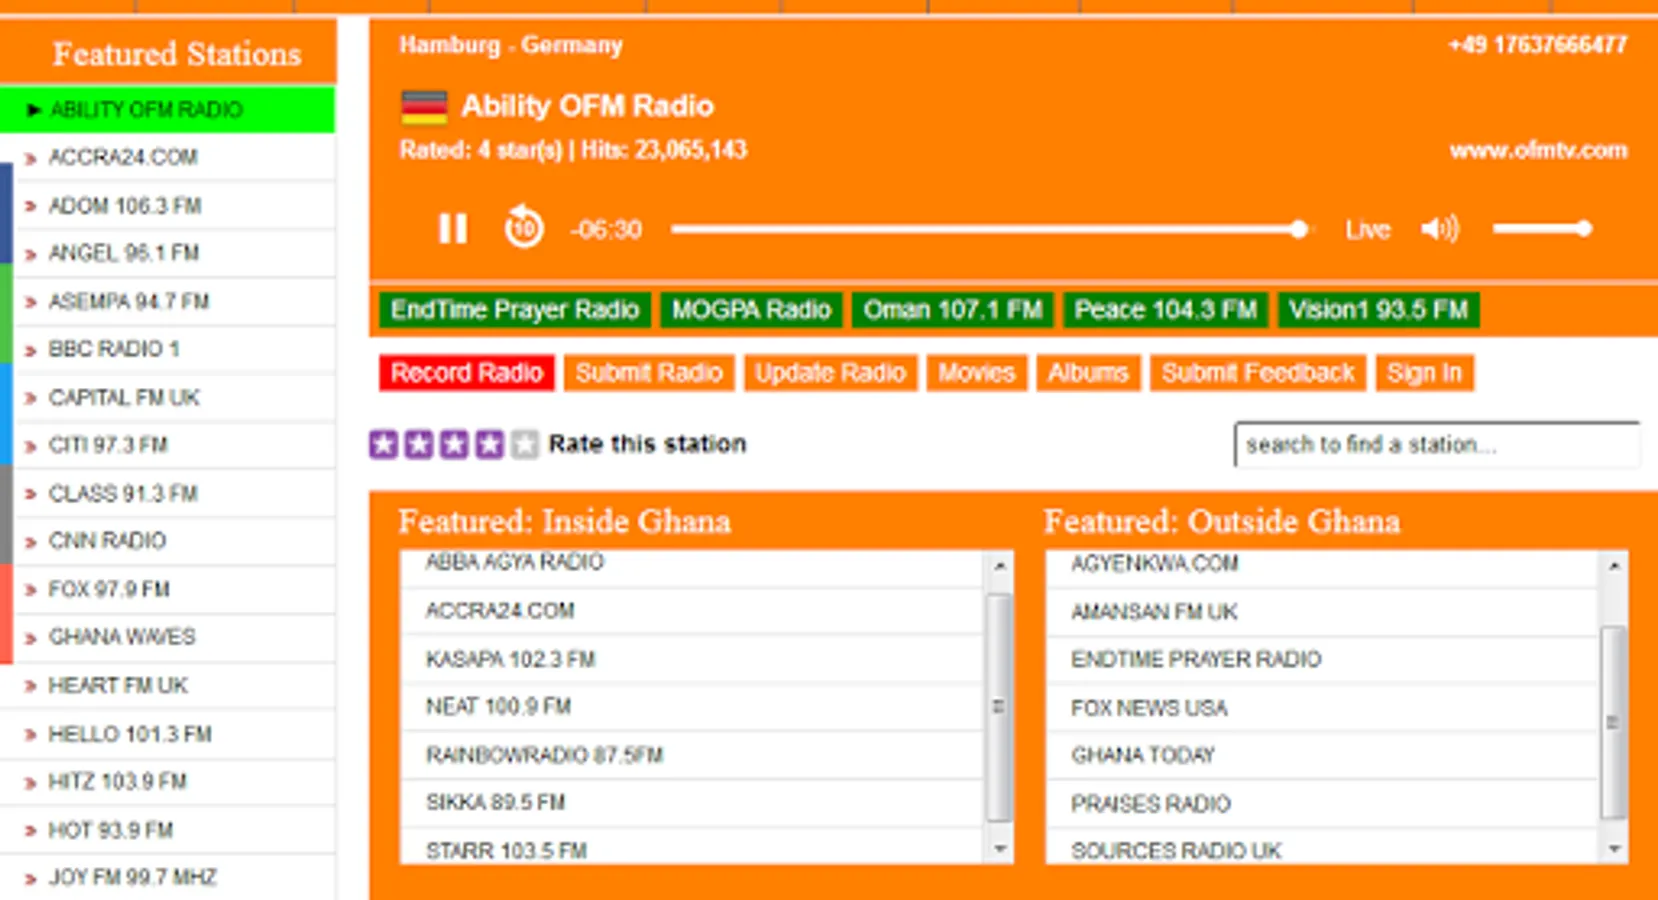Play CAPITAL FM UK station
This screenshot has height=900, width=1658.
pos(168,397)
